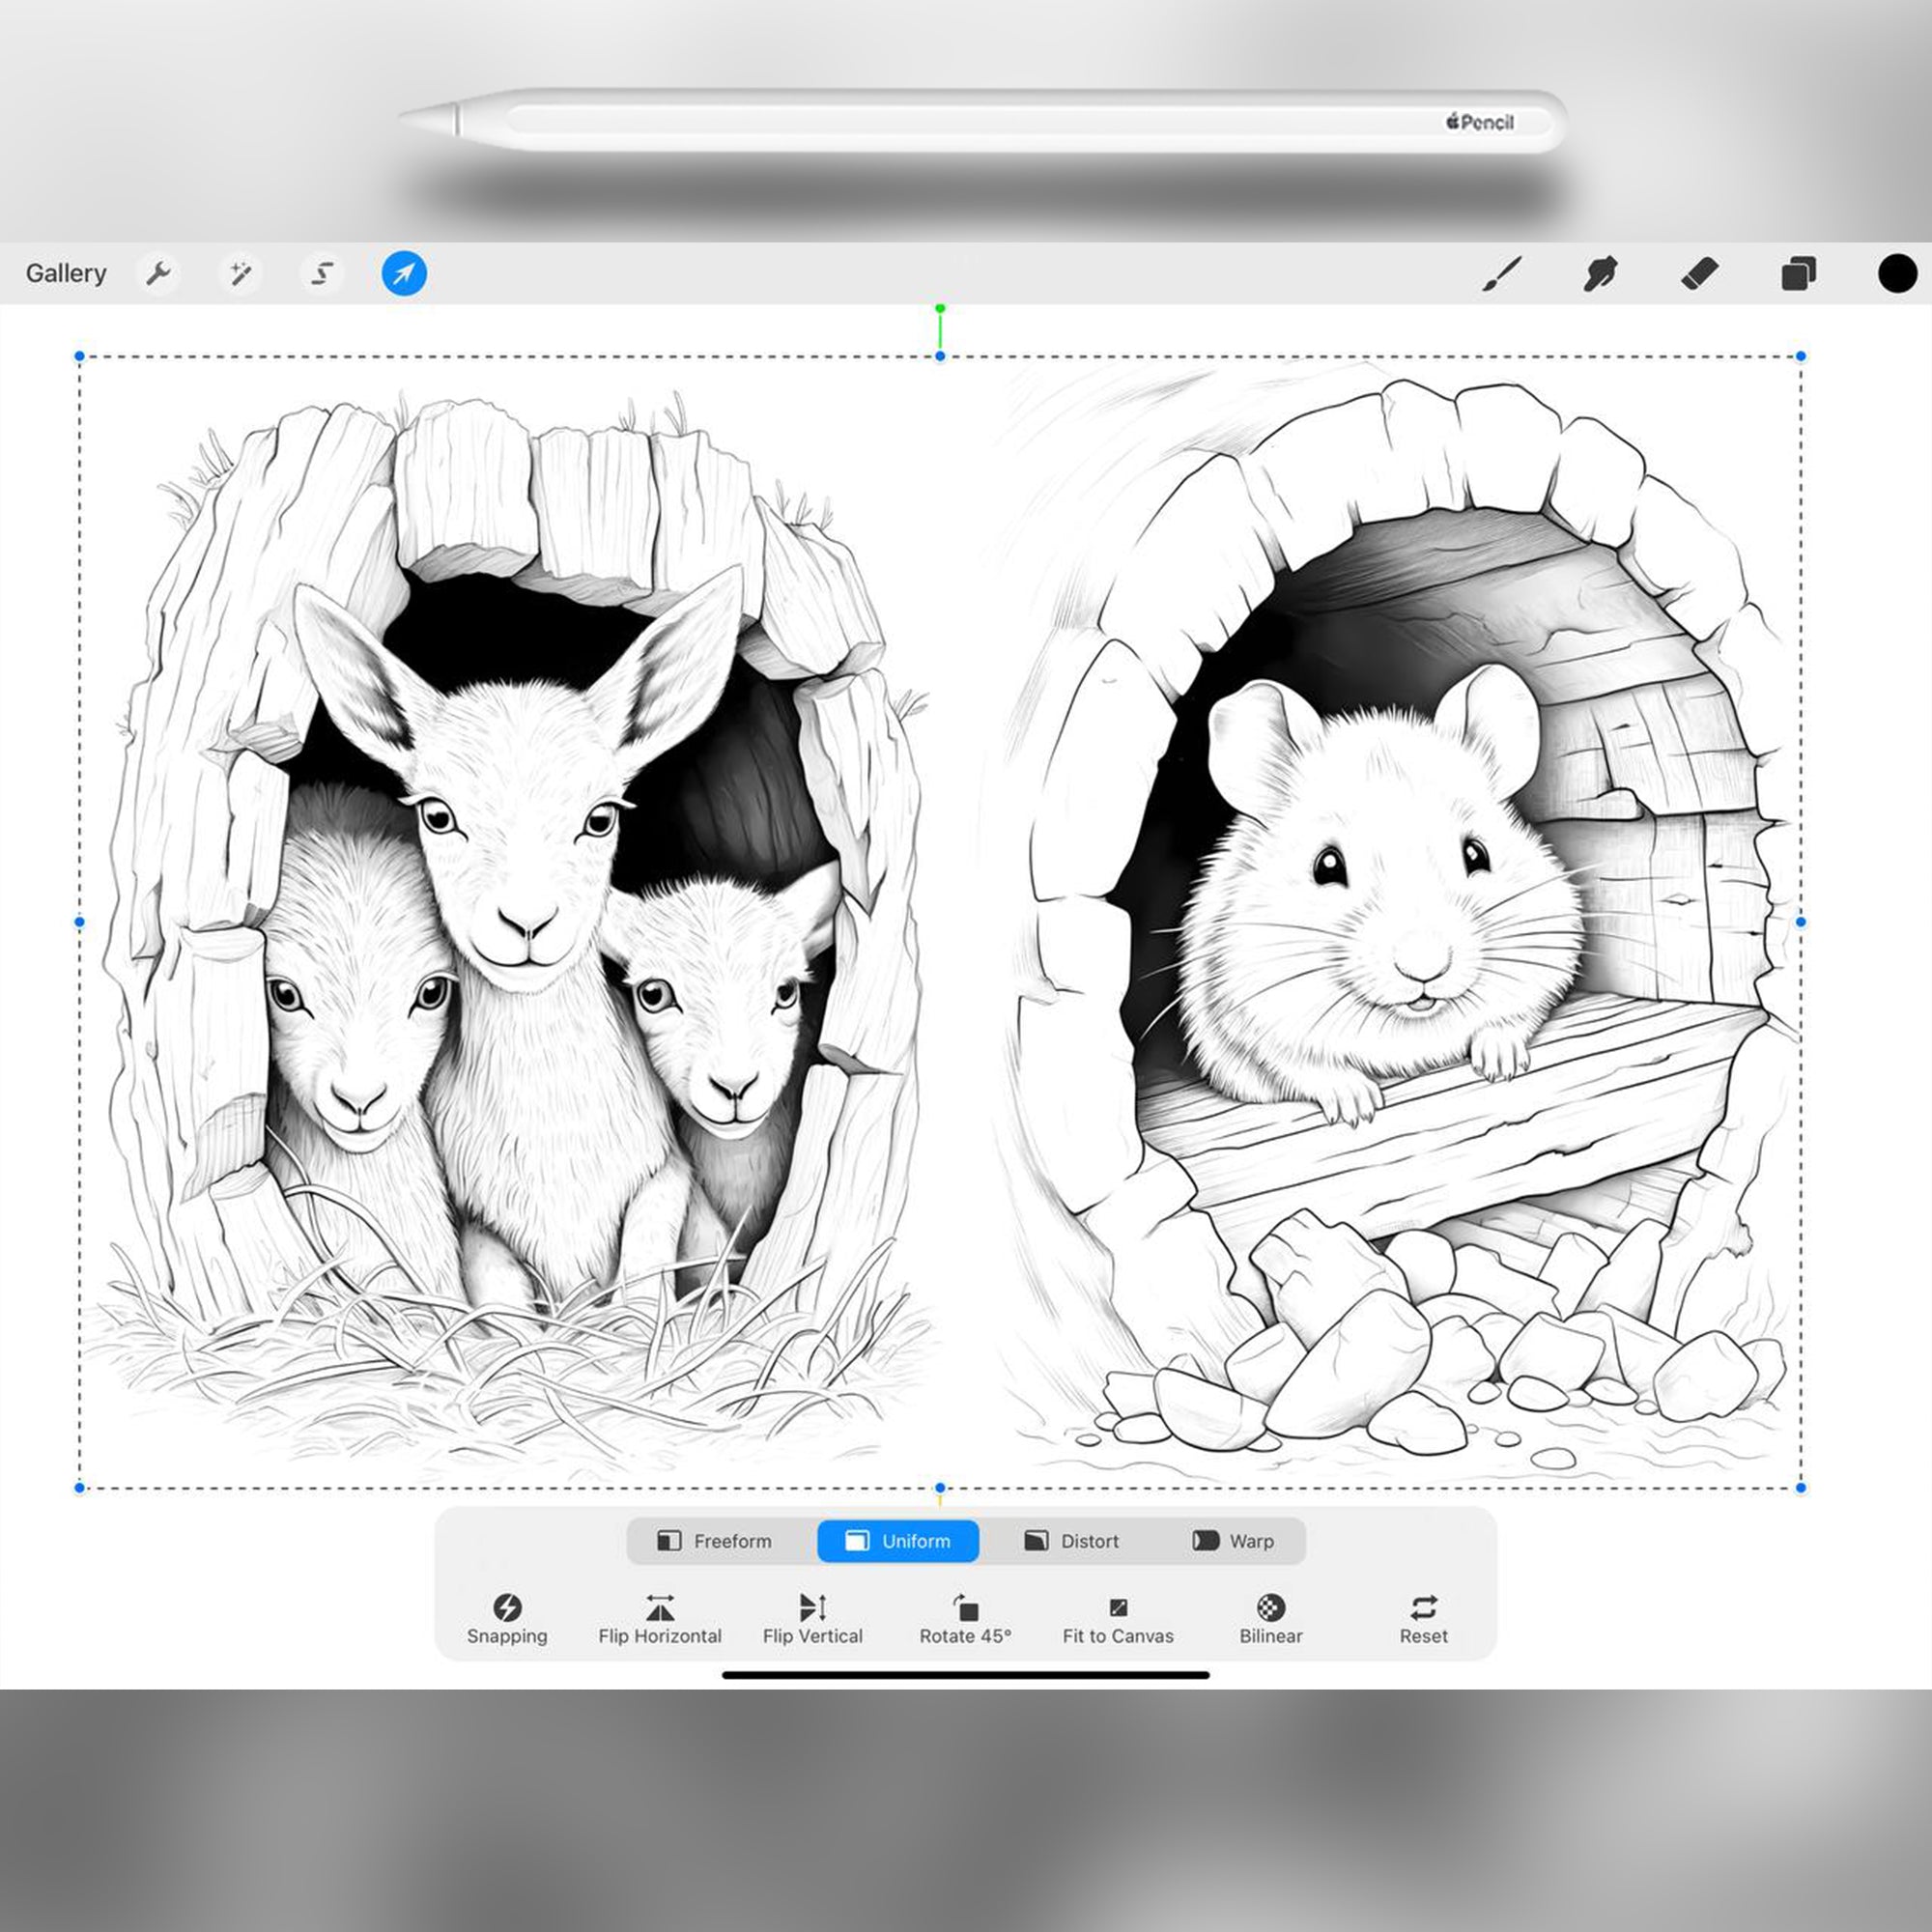Image resolution: width=1932 pixels, height=1932 pixels.
Task: Select the Selection tool
Action: [x=321, y=273]
